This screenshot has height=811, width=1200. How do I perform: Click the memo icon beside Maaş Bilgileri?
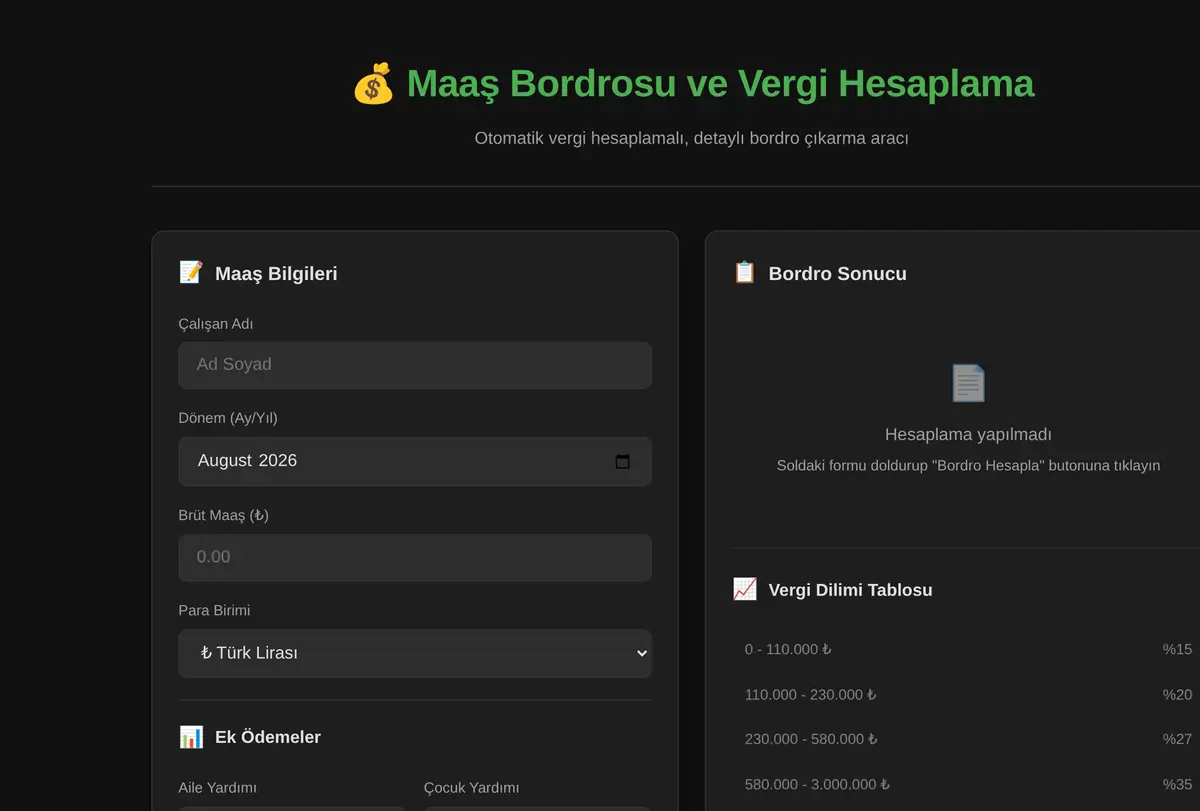pos(191,273)
